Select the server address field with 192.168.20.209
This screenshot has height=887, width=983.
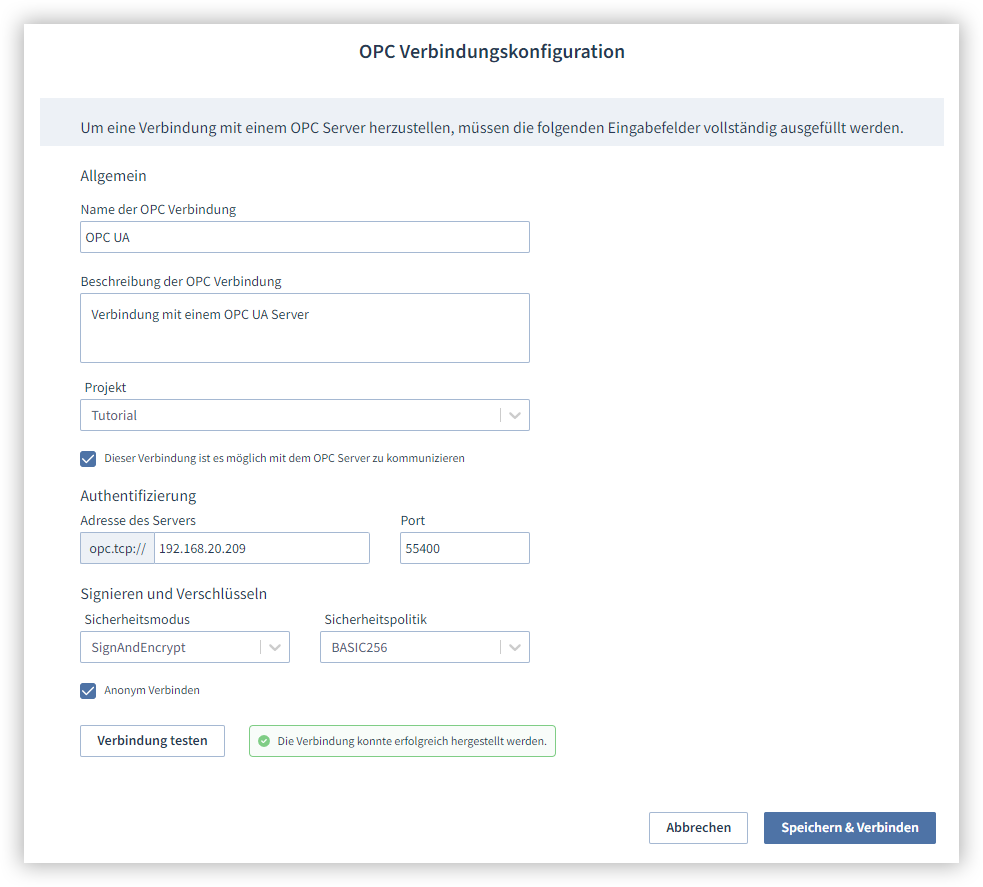260,548
